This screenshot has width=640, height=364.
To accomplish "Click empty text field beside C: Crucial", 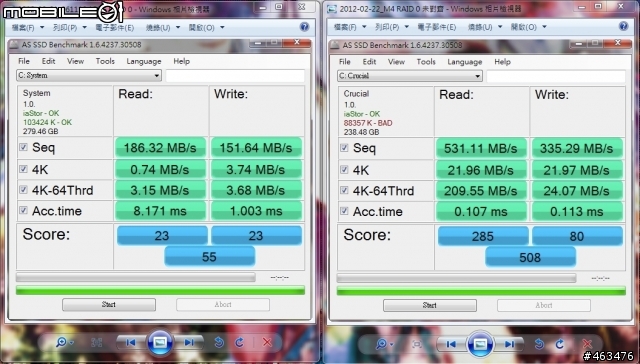I will (x=556, y=76).
